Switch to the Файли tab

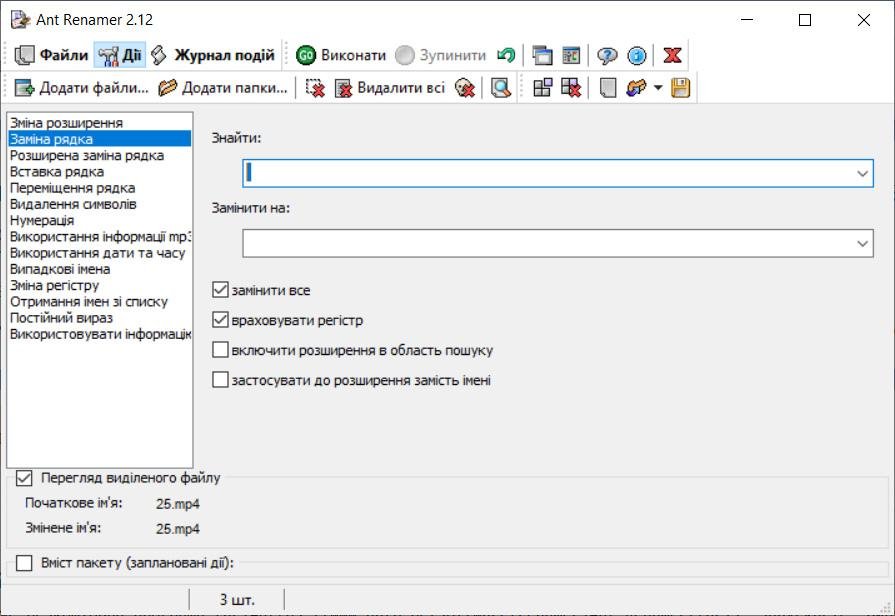[x=51, y=55]
